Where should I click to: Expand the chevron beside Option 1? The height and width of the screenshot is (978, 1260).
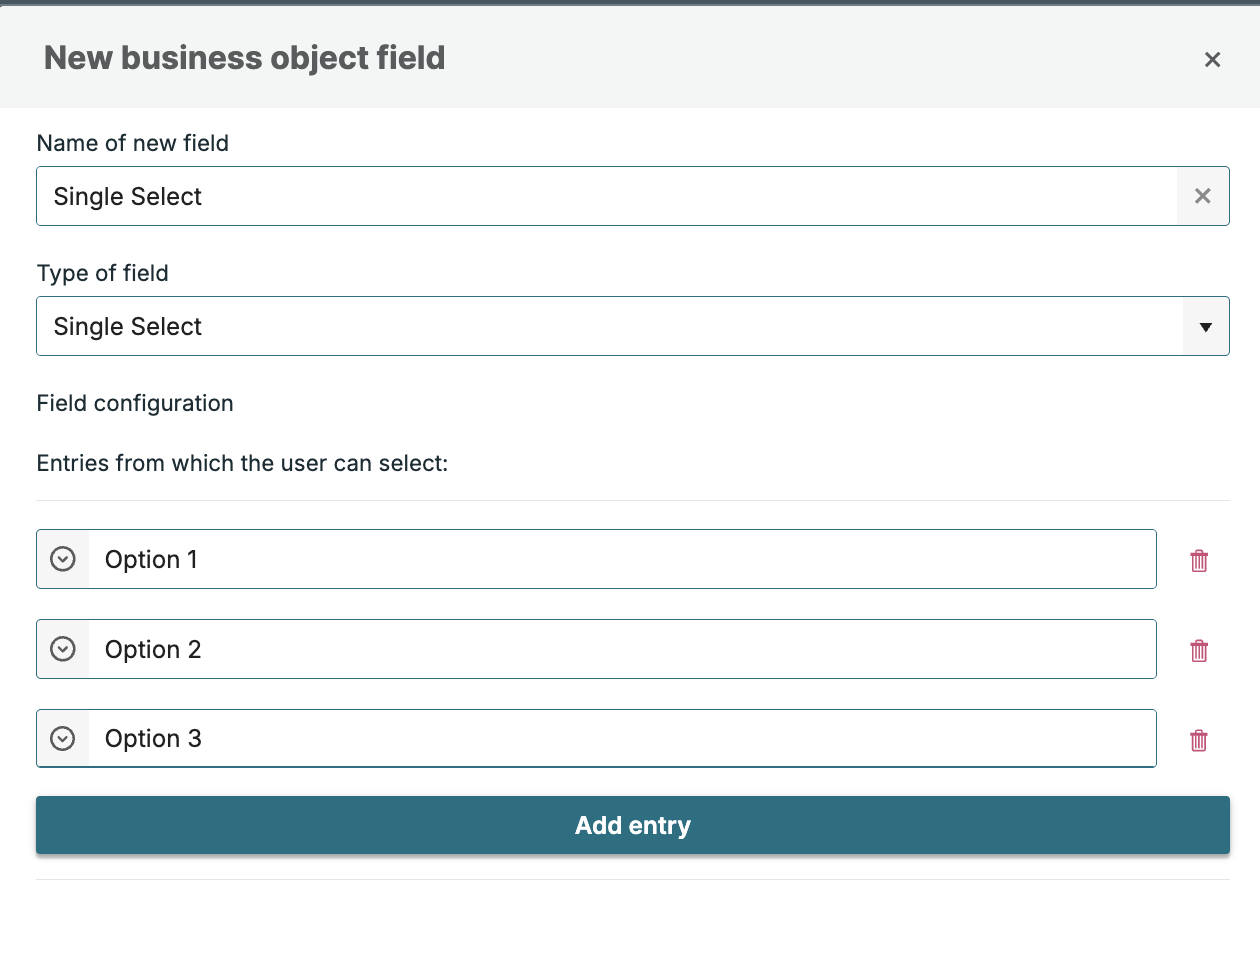click(63, 559)
